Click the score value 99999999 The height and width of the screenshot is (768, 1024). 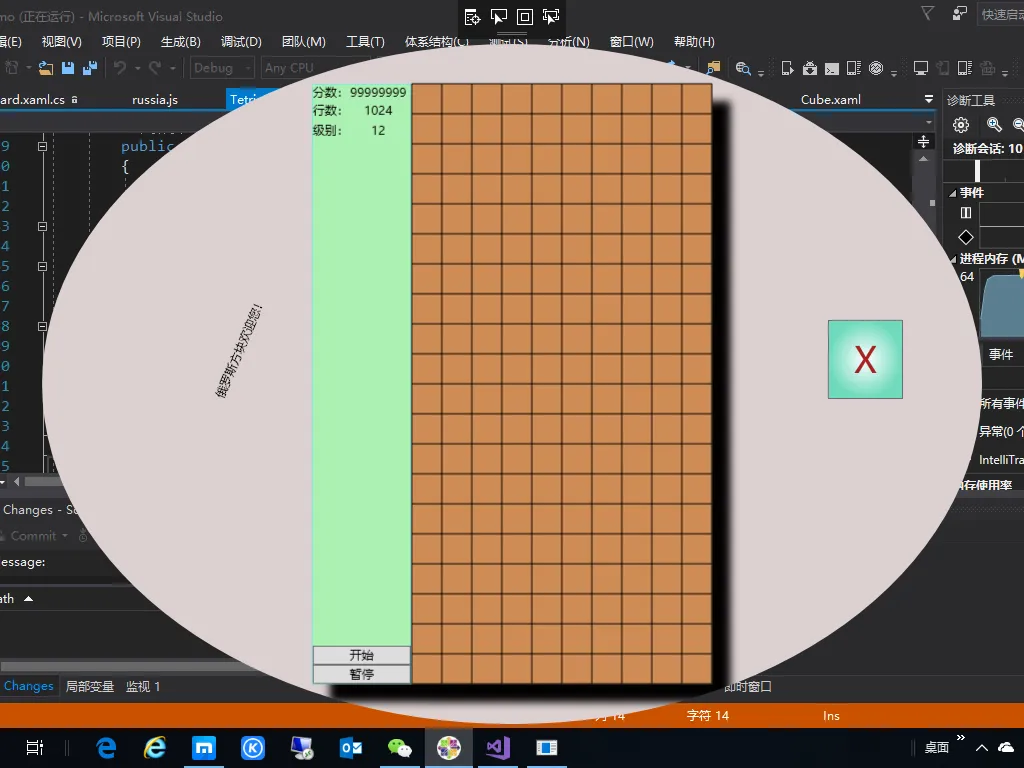pyautogui.click(x=378, y=92)
